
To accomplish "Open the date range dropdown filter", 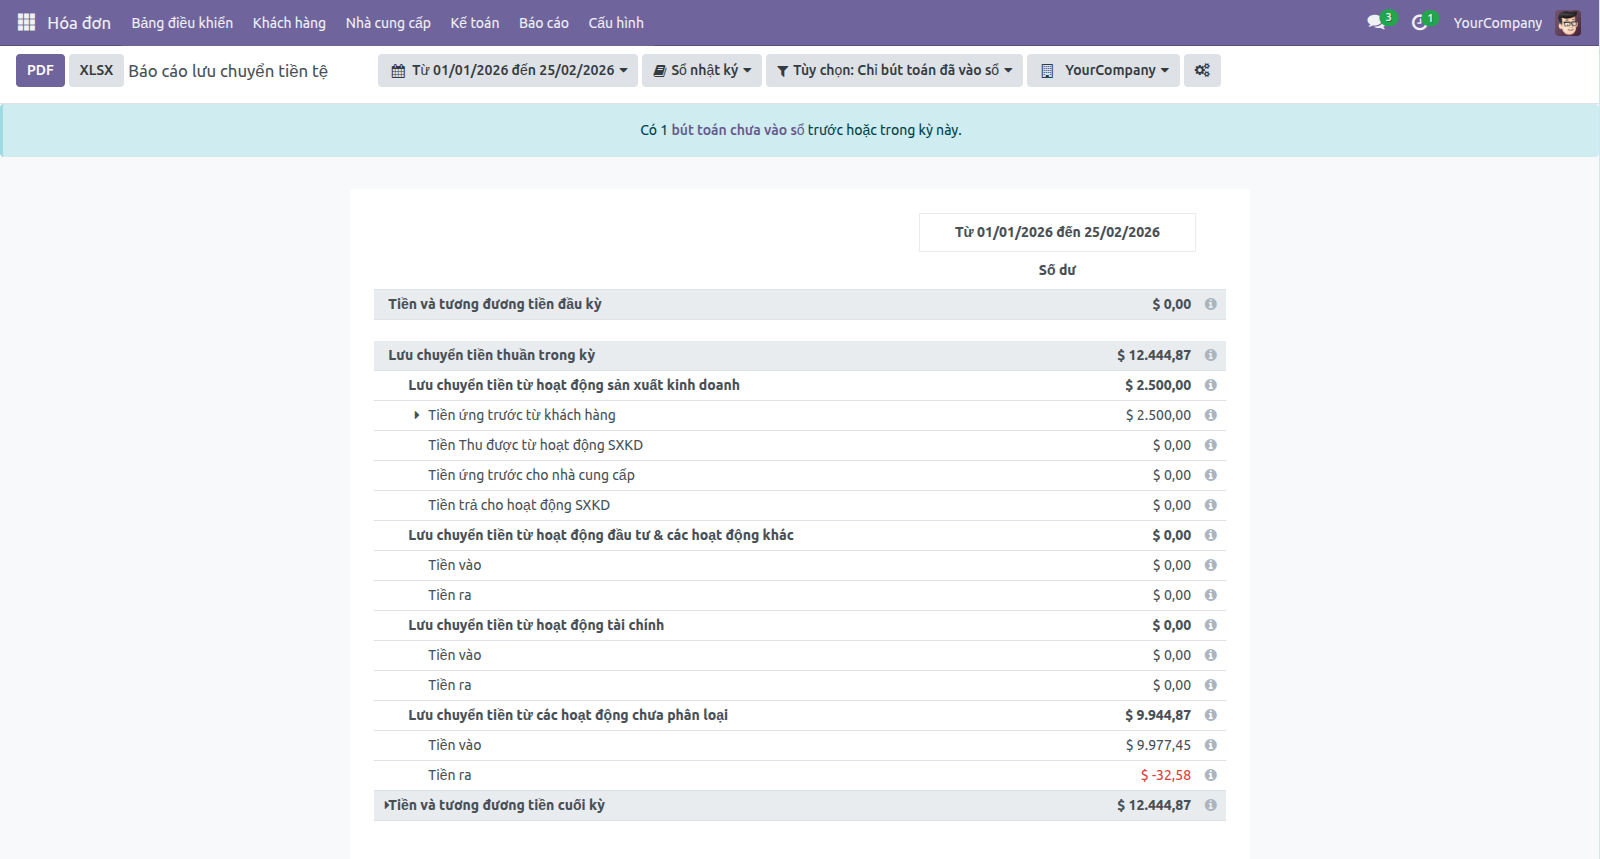I will coord(508,70).
